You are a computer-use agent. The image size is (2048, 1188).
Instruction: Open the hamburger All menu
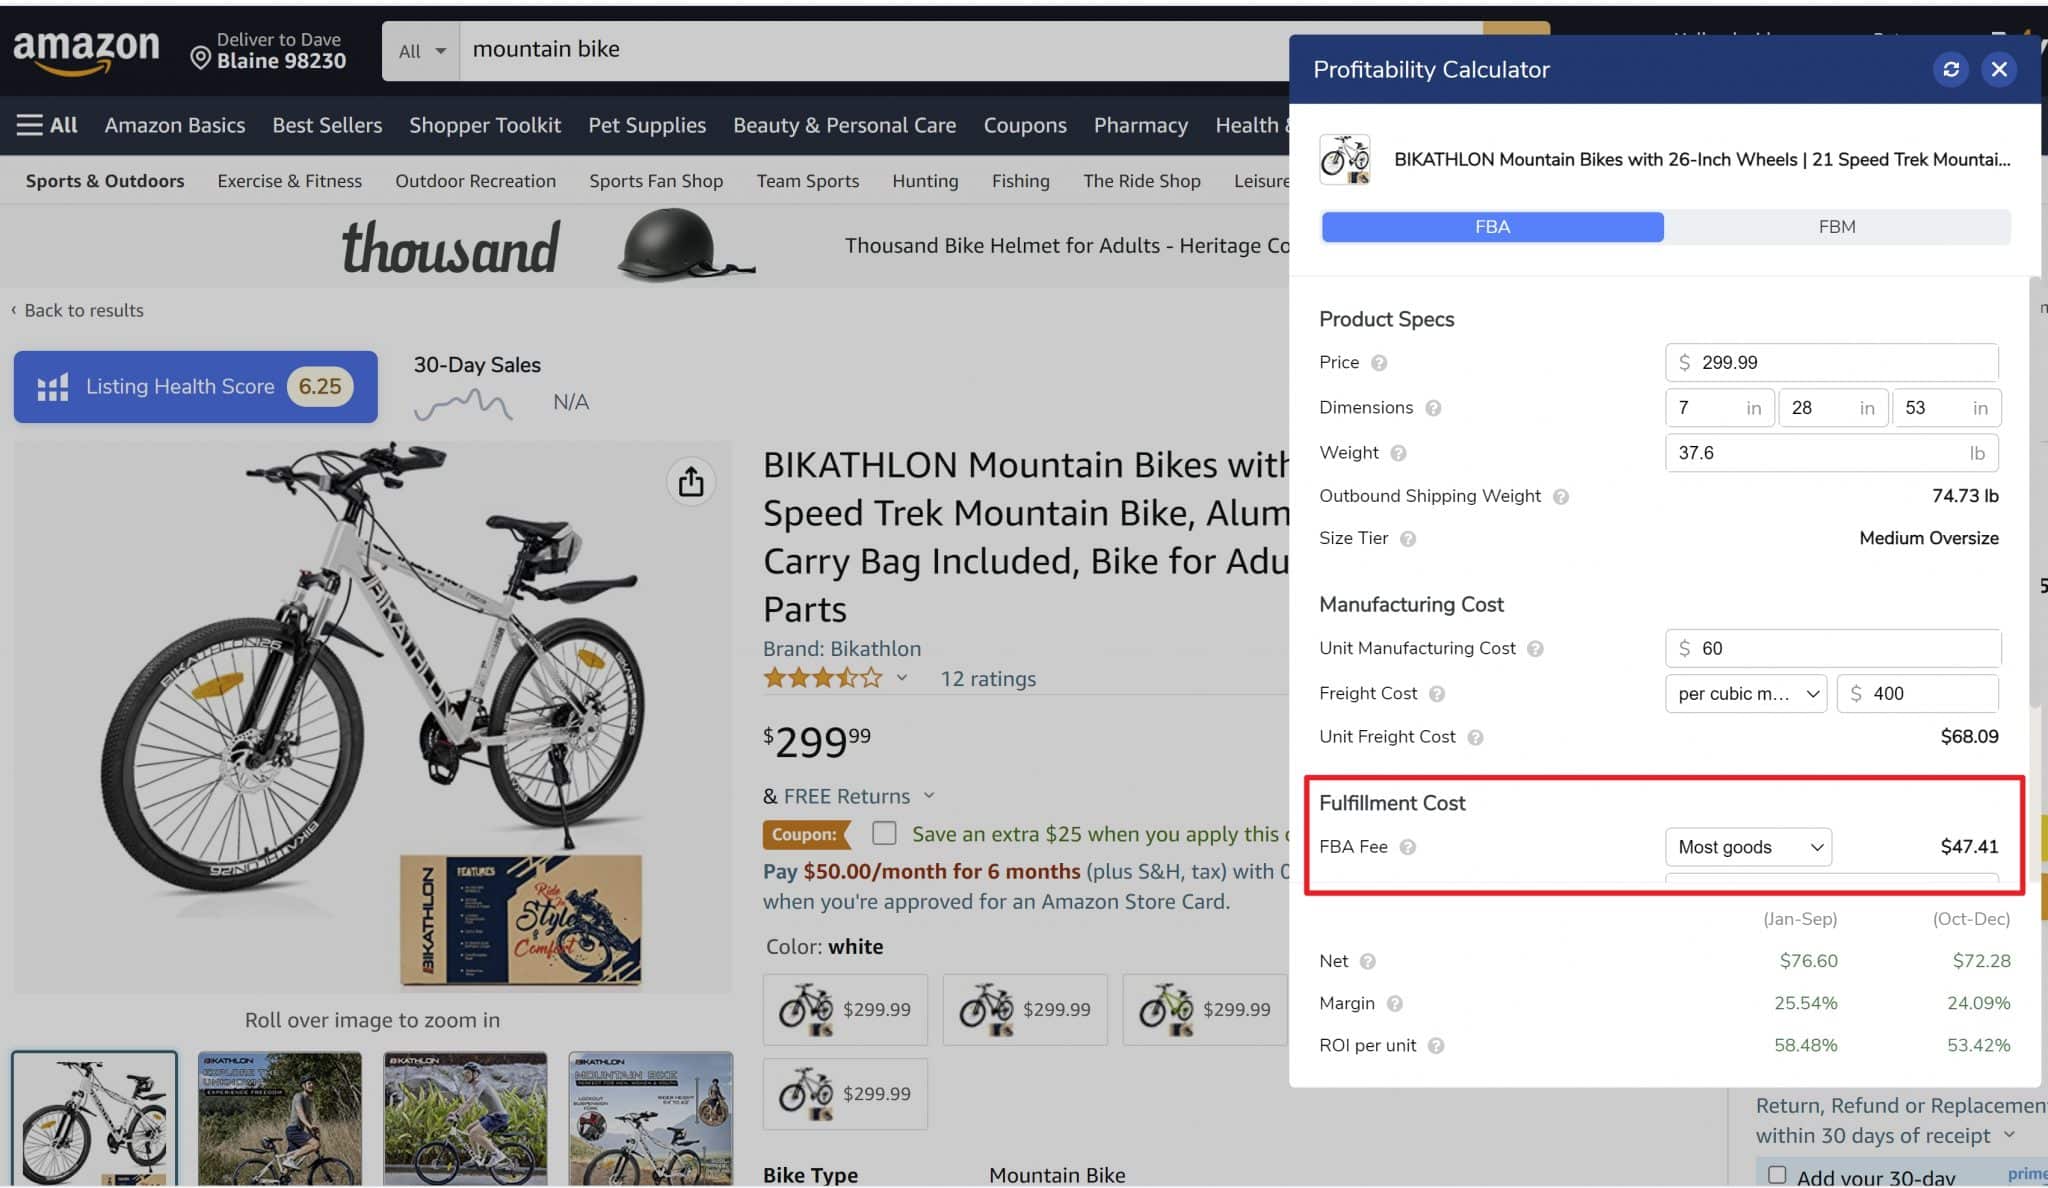coord(47,125)
